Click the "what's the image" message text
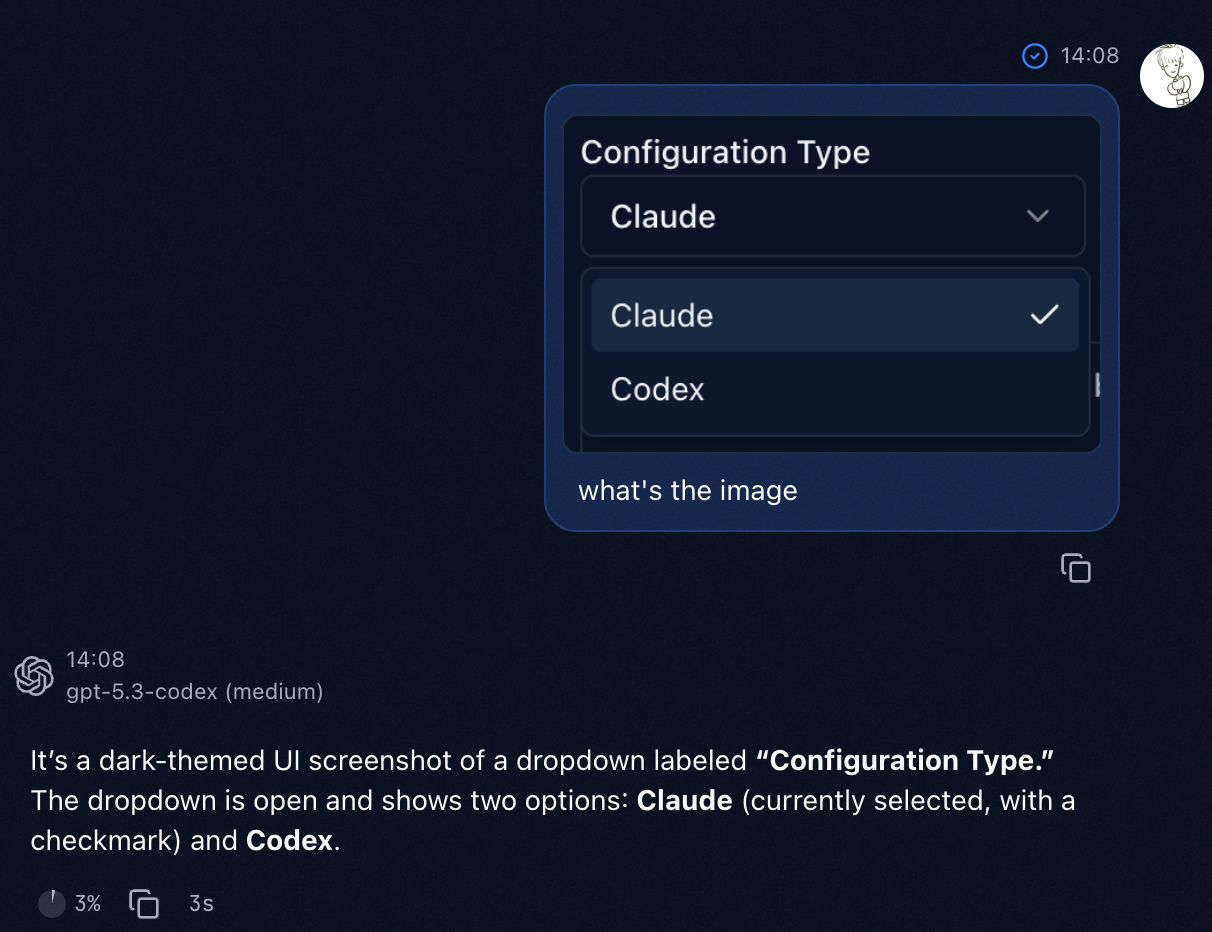 (688, 491)
